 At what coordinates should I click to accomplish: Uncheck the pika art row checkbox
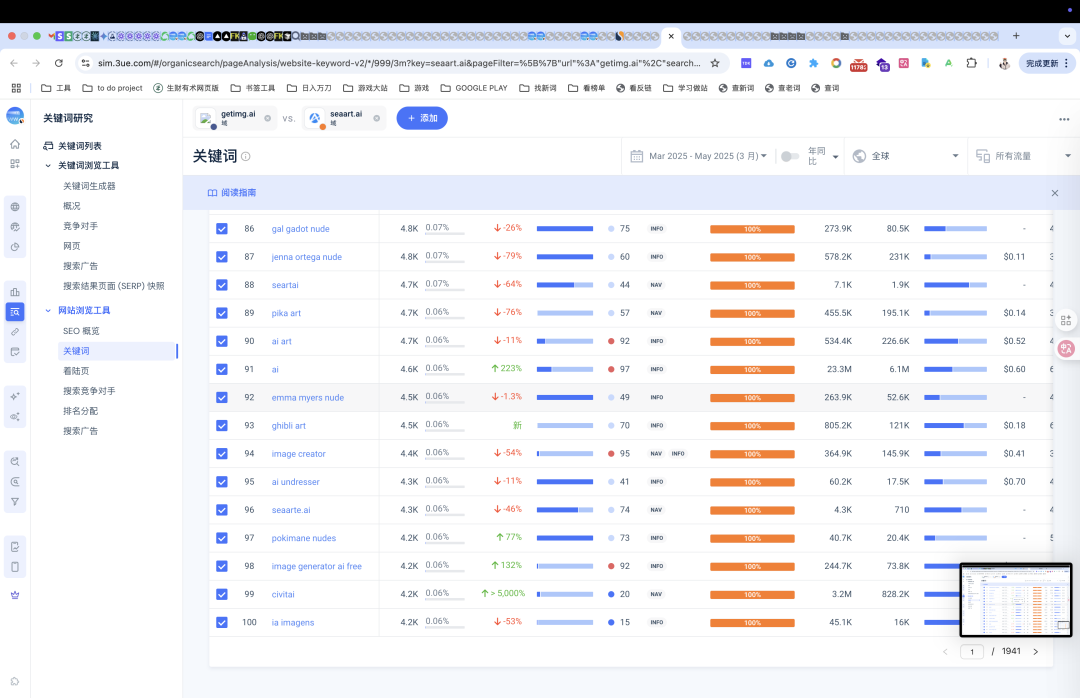point(222,314)
